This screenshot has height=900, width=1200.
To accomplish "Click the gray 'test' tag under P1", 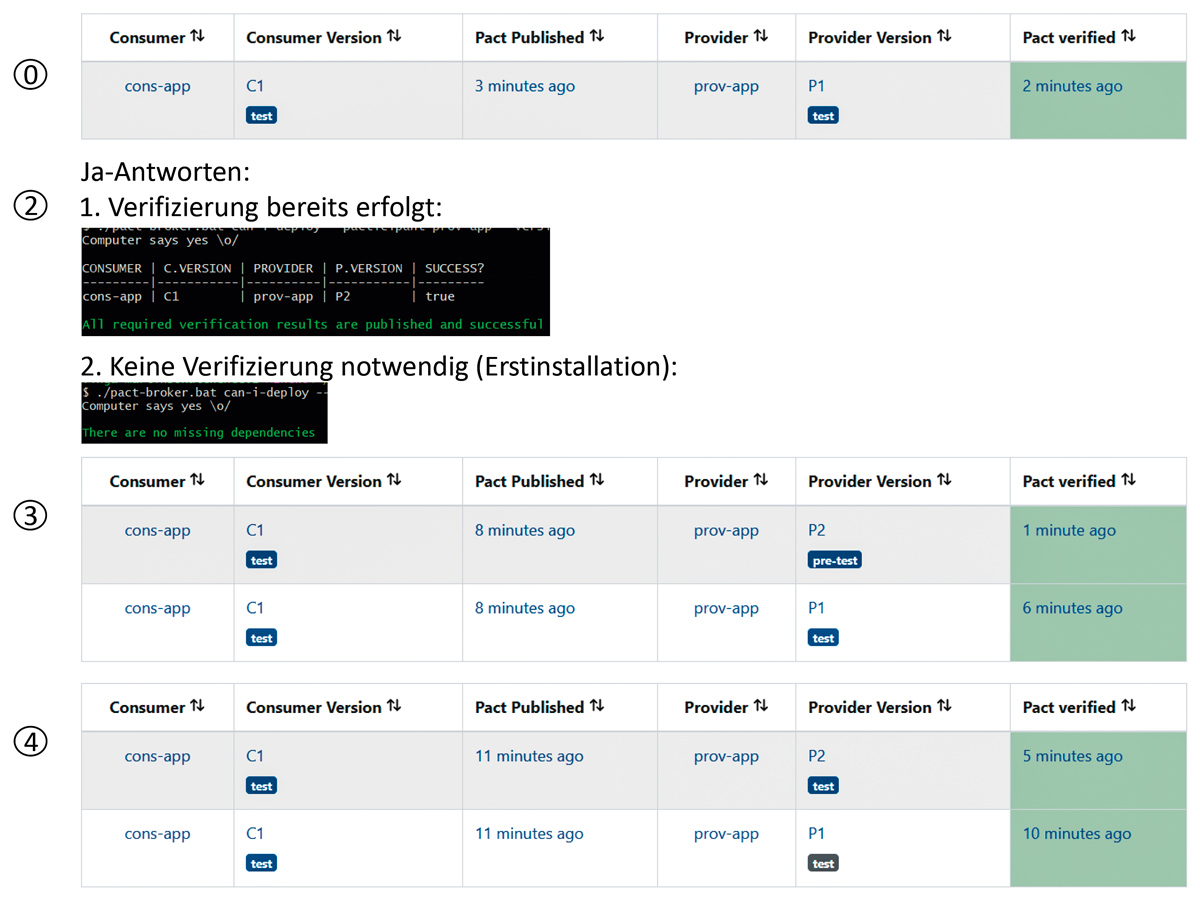I will 823,864.
